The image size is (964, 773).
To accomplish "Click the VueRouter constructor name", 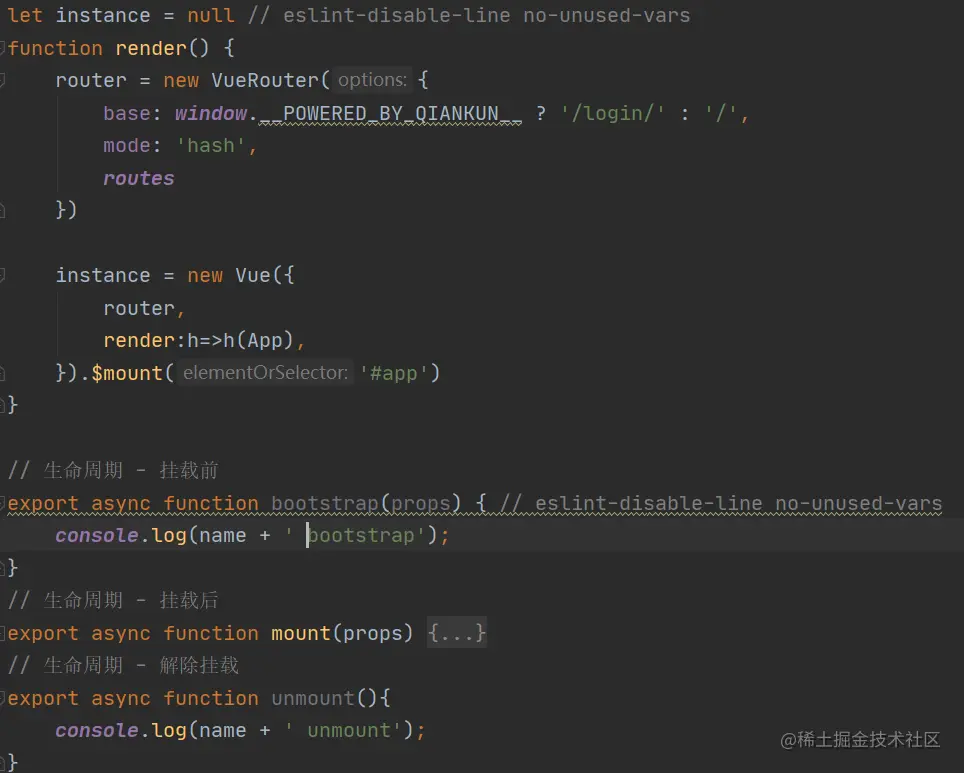I will click(265, 81).
